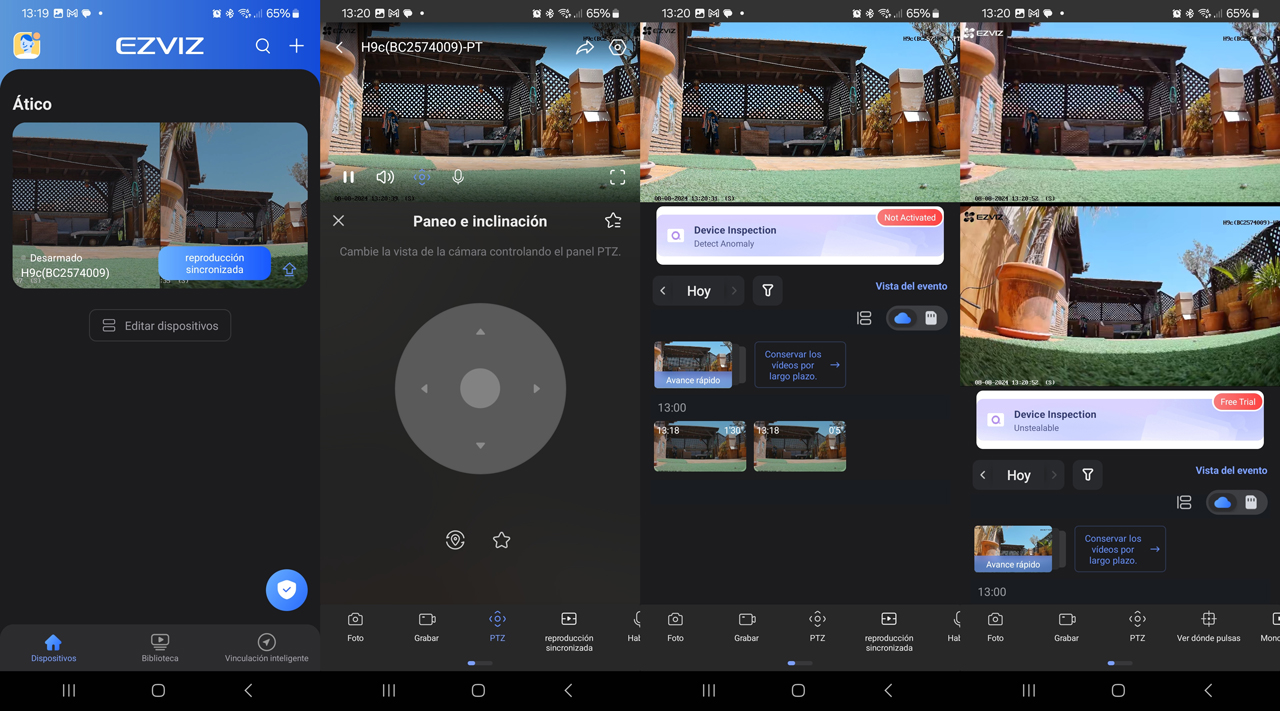Tap the plus icon to add device
Viewport: 1280px width, 711px height.
pyautogui.click(x=297, y=46)
